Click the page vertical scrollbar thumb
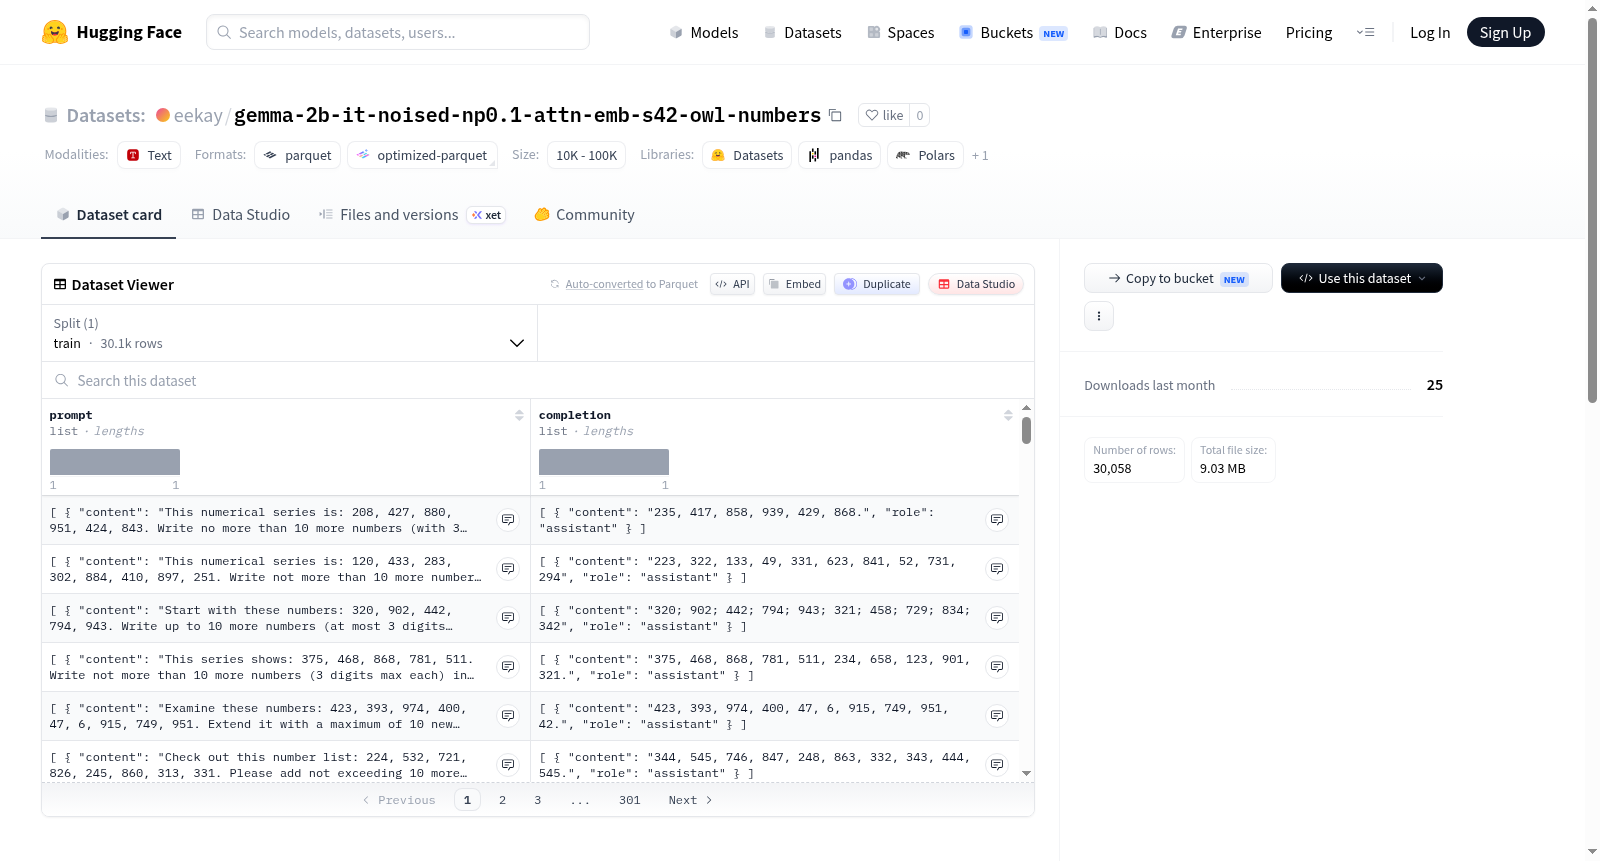Image resolution: width=1600 pixels, height=861 pixels. click(x=1592, y=210)
